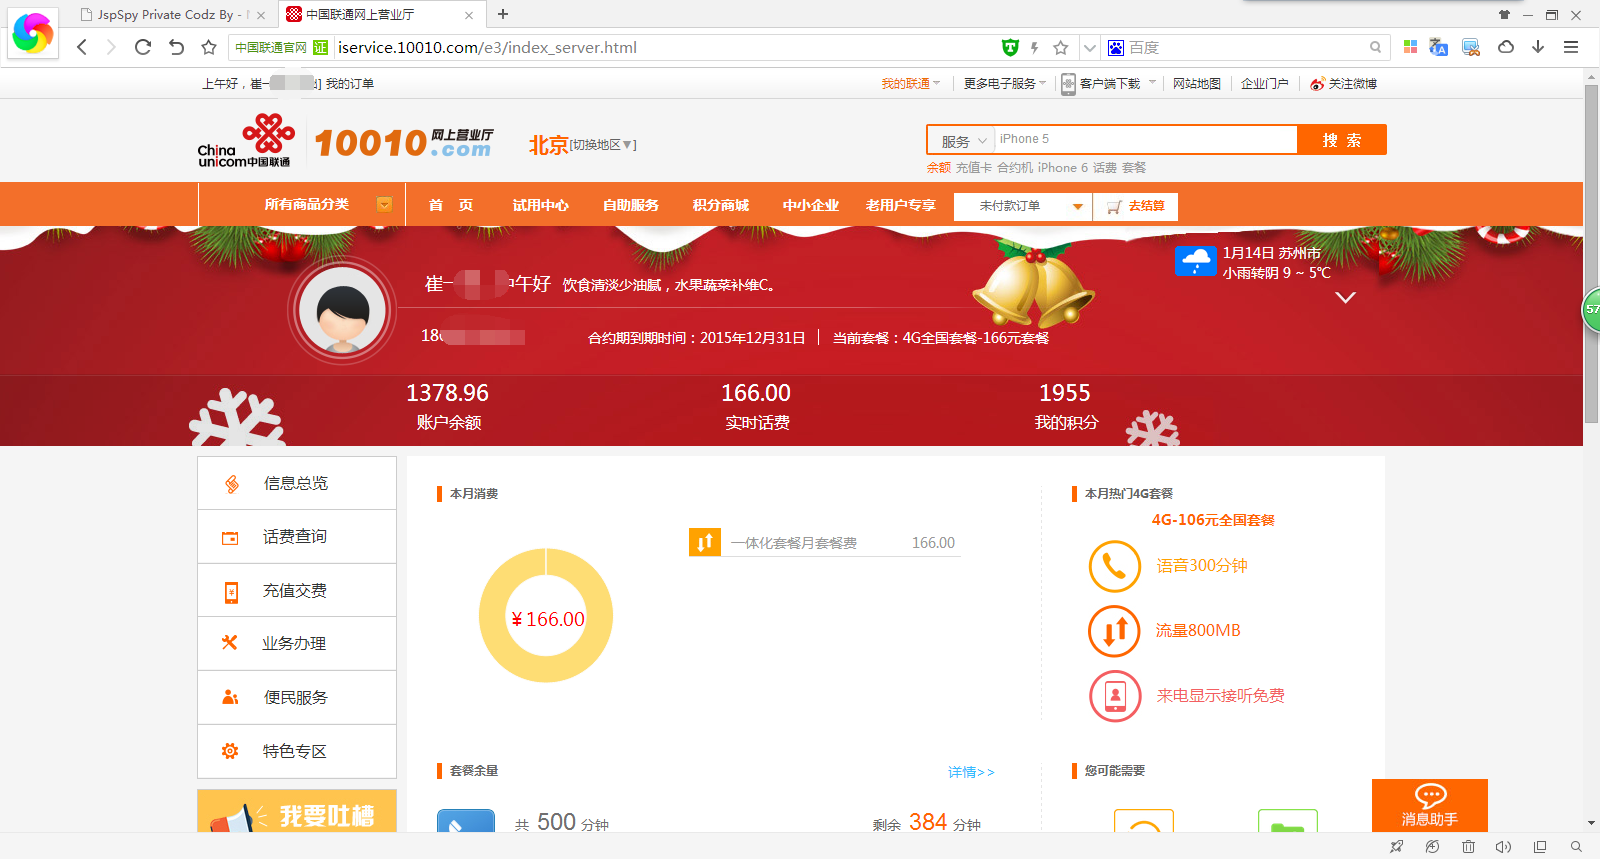The image size is (1600, 859).
Task: Click the ¥166.00 donut chart
Action: (546, 616)
